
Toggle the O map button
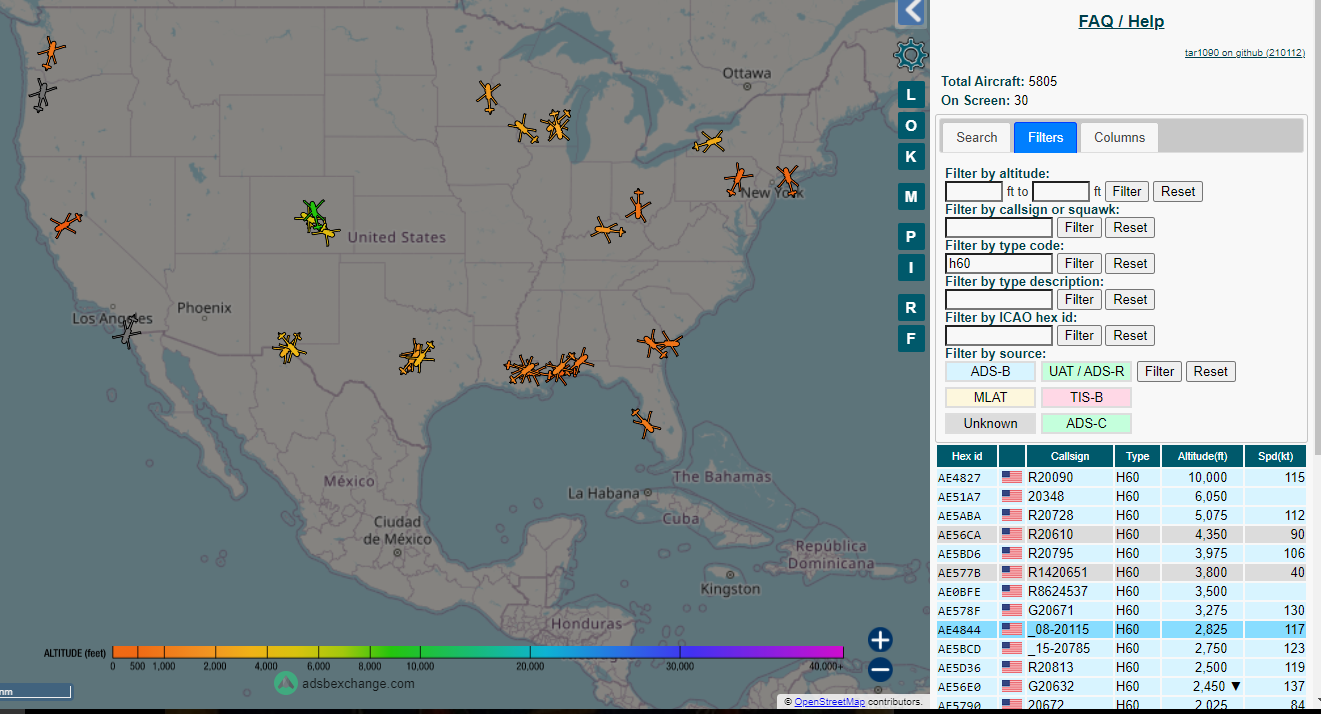910,125
